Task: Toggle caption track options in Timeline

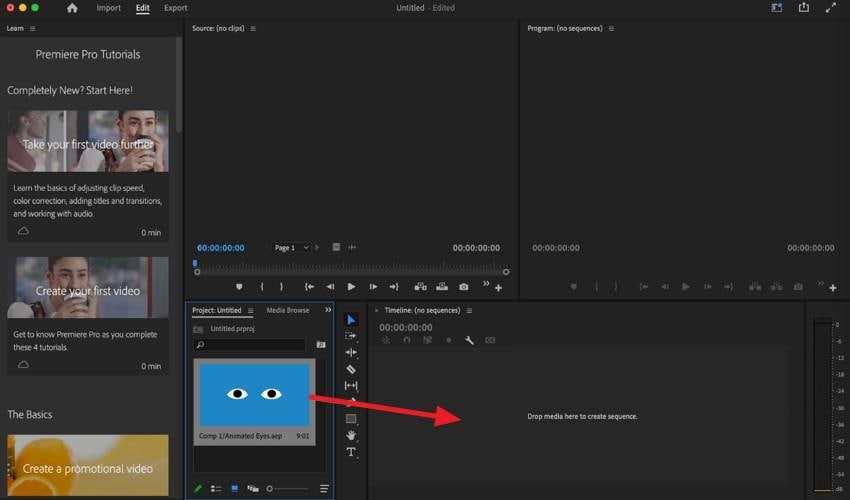Action: pyautogui.click(x=490, y=340)
